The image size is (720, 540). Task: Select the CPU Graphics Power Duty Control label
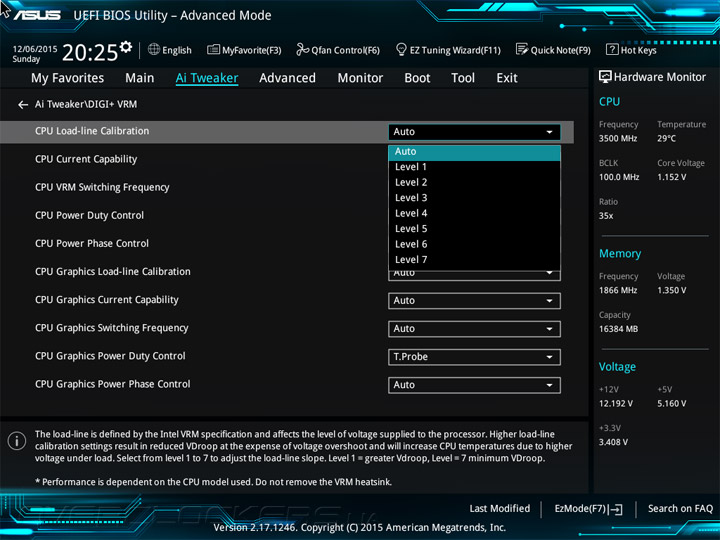pyautogui.click(x=110, y=356)
